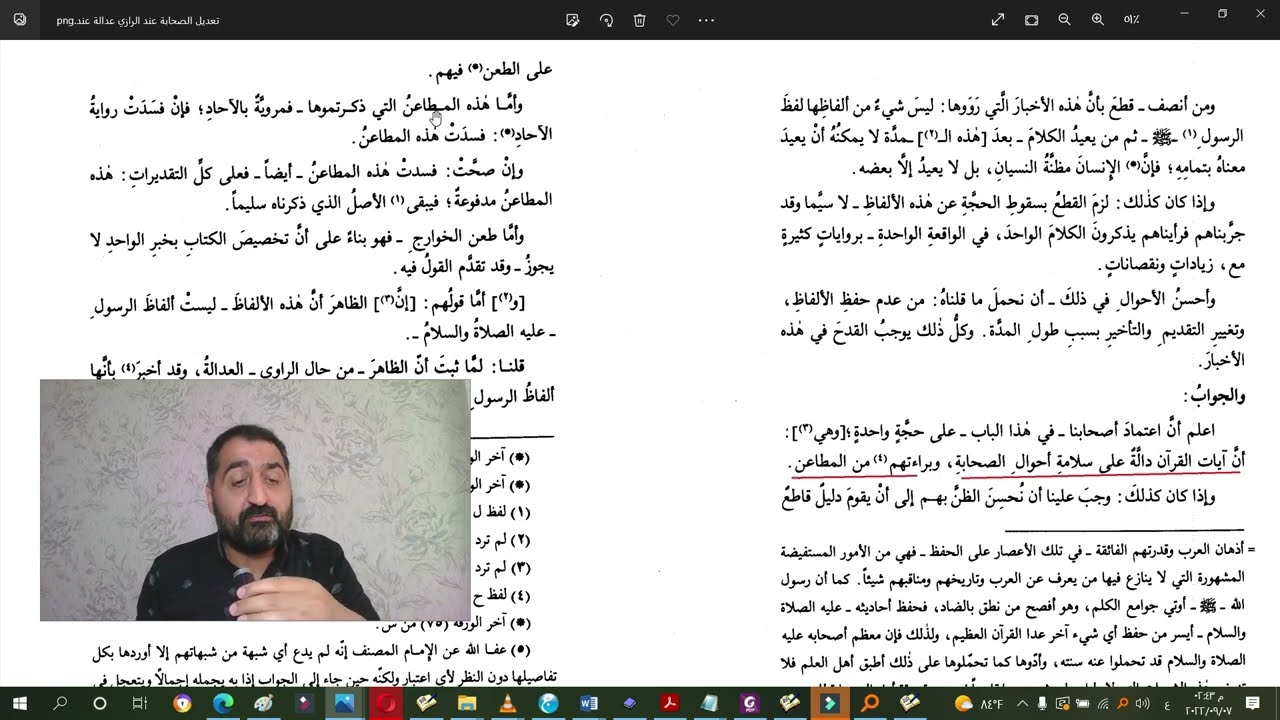The height and width of the screenshot is (720, 1280).
Task: Rotate the image
Action: tap(606, 20)
